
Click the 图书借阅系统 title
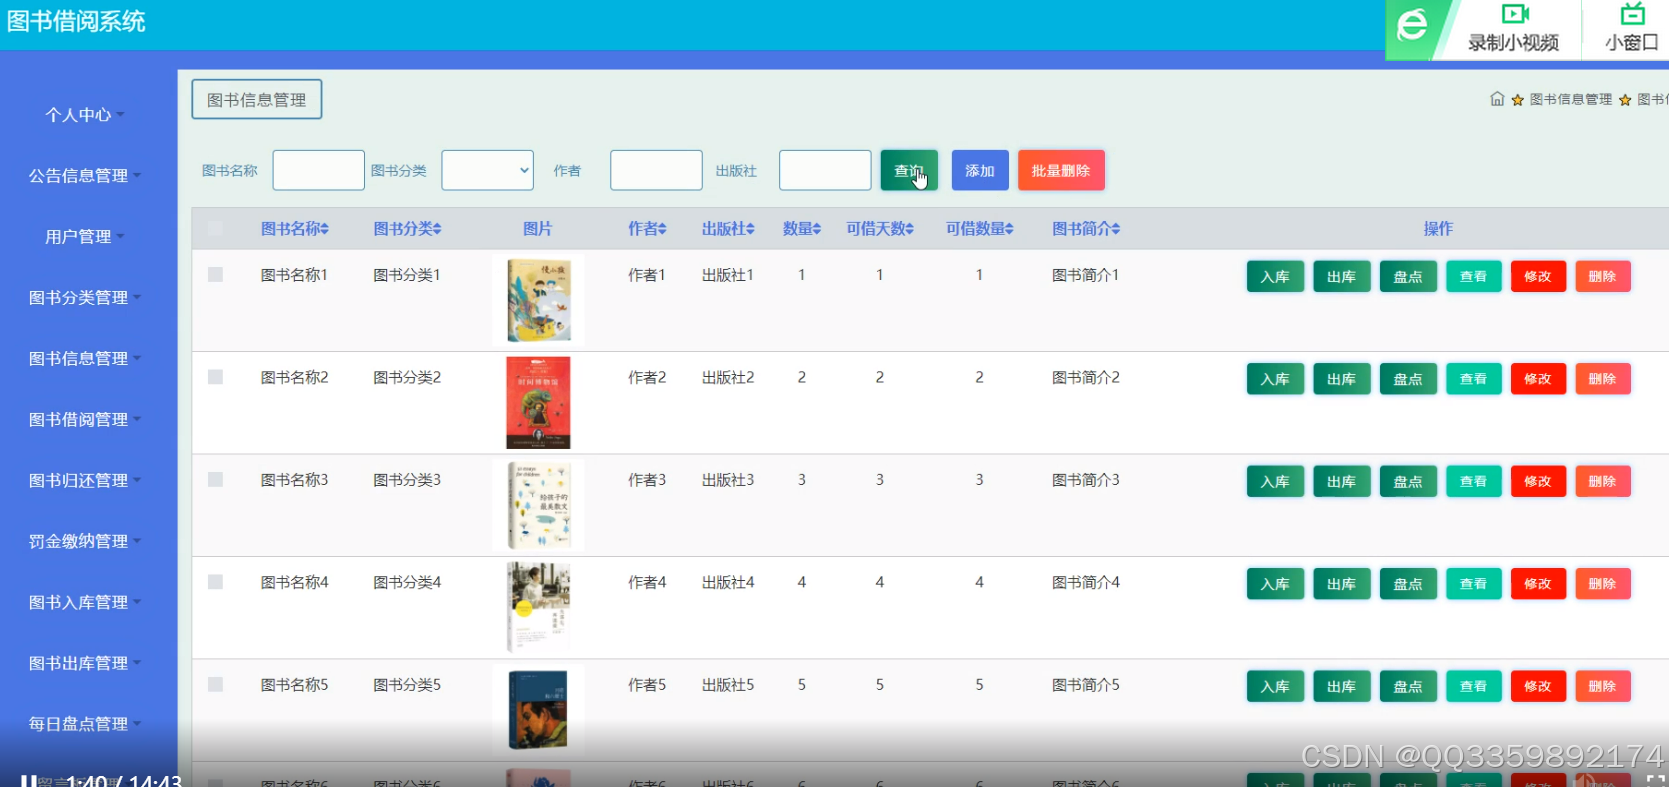(x=76, y=21)
